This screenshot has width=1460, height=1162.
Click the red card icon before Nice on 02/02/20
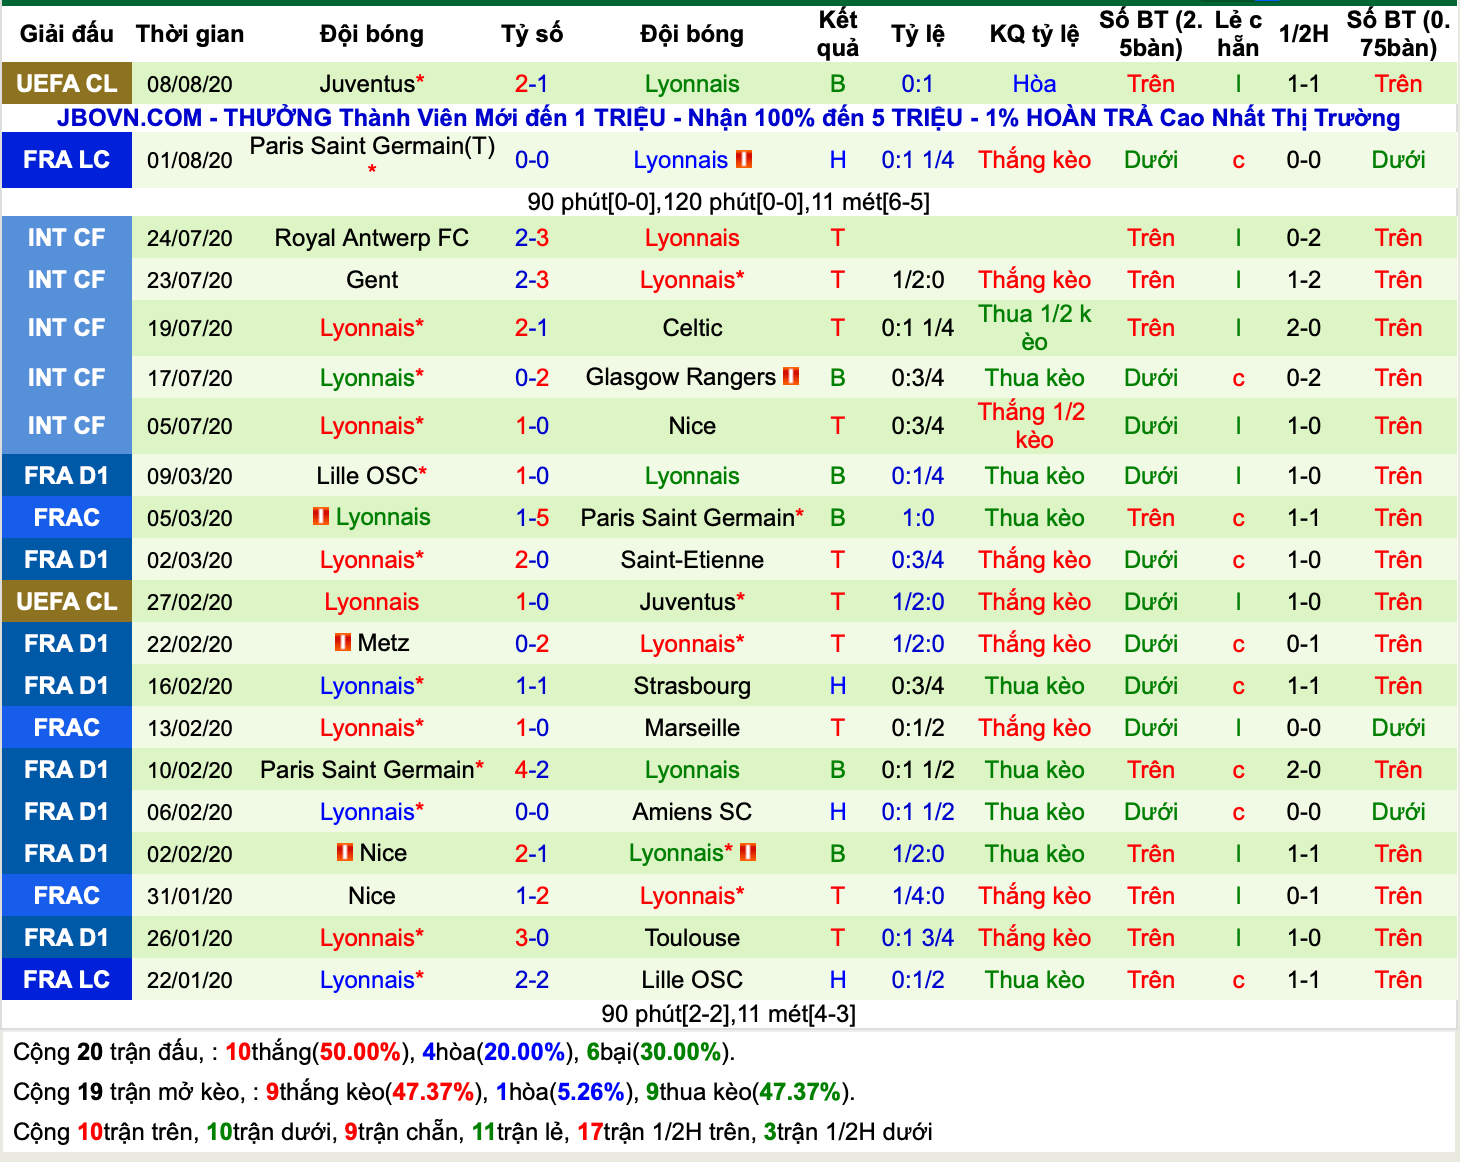click(x=345, y=853)
